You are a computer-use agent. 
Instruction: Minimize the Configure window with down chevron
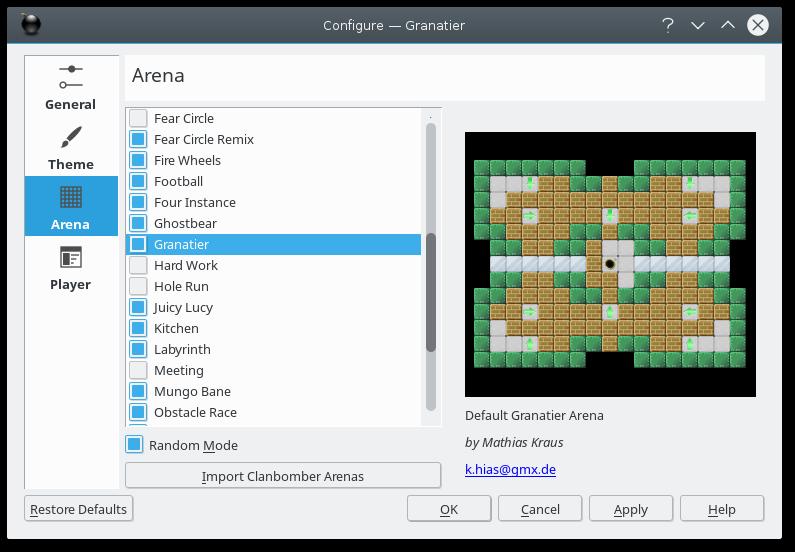tap(698, 25)
